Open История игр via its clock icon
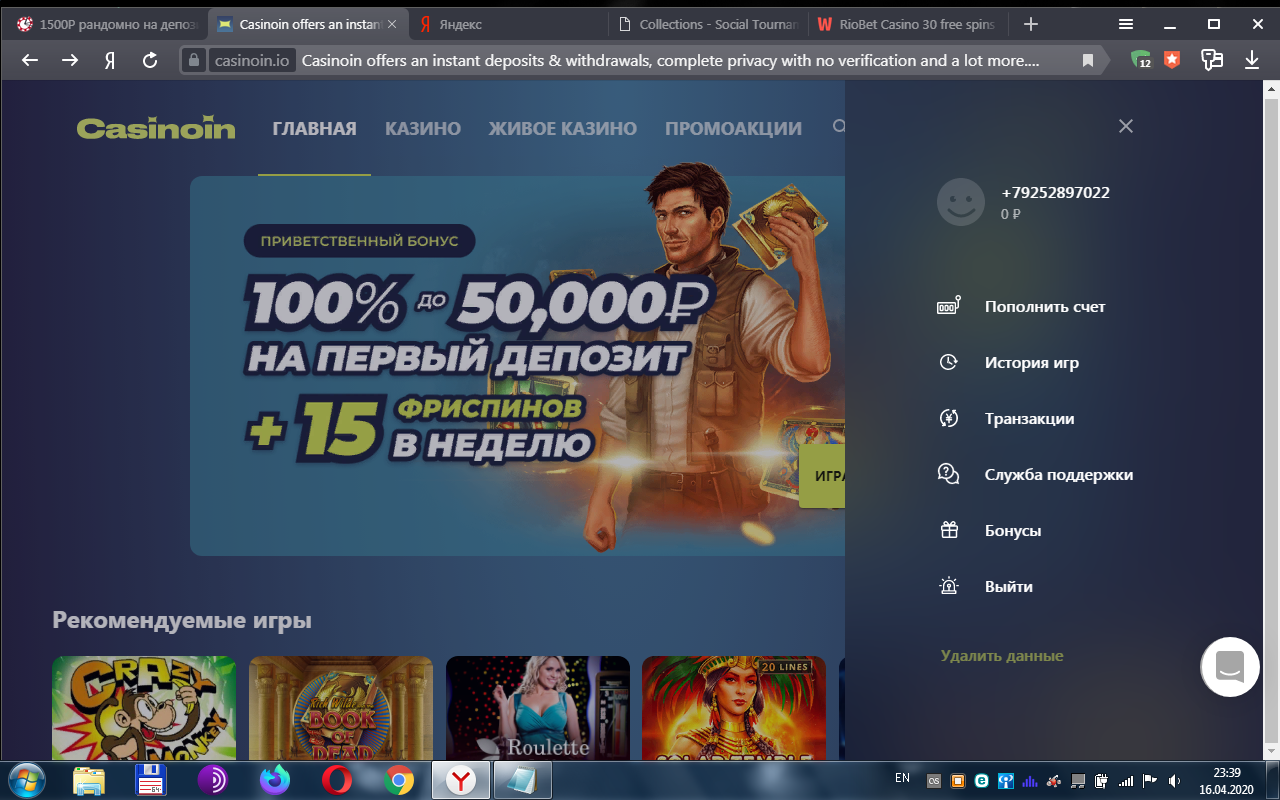1280x800 pixels. pyautogui.click(x=947, y=362)
